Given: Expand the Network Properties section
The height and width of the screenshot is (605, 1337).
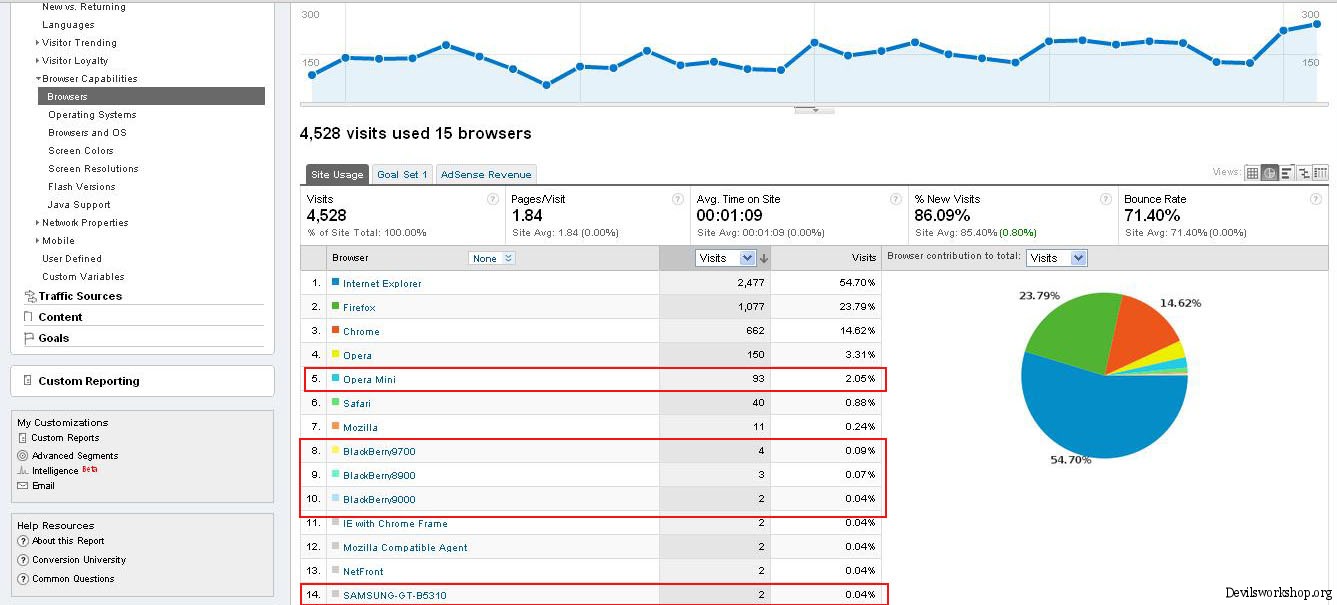Looking at the screenshot, I should click(38, 223).
